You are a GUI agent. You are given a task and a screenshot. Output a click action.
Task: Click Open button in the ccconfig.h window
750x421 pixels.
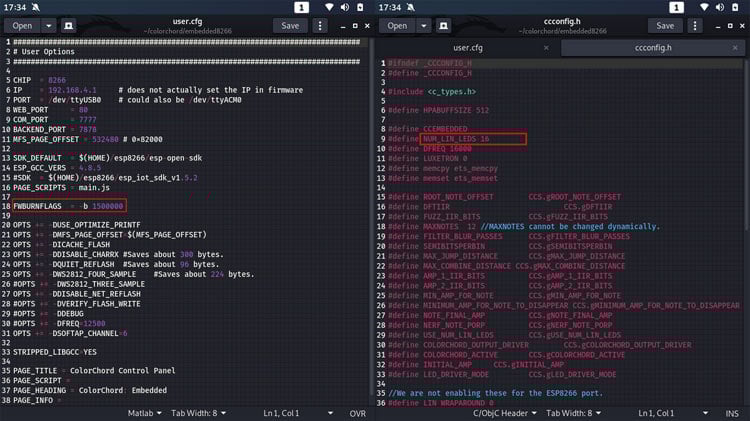click(397, 25)
